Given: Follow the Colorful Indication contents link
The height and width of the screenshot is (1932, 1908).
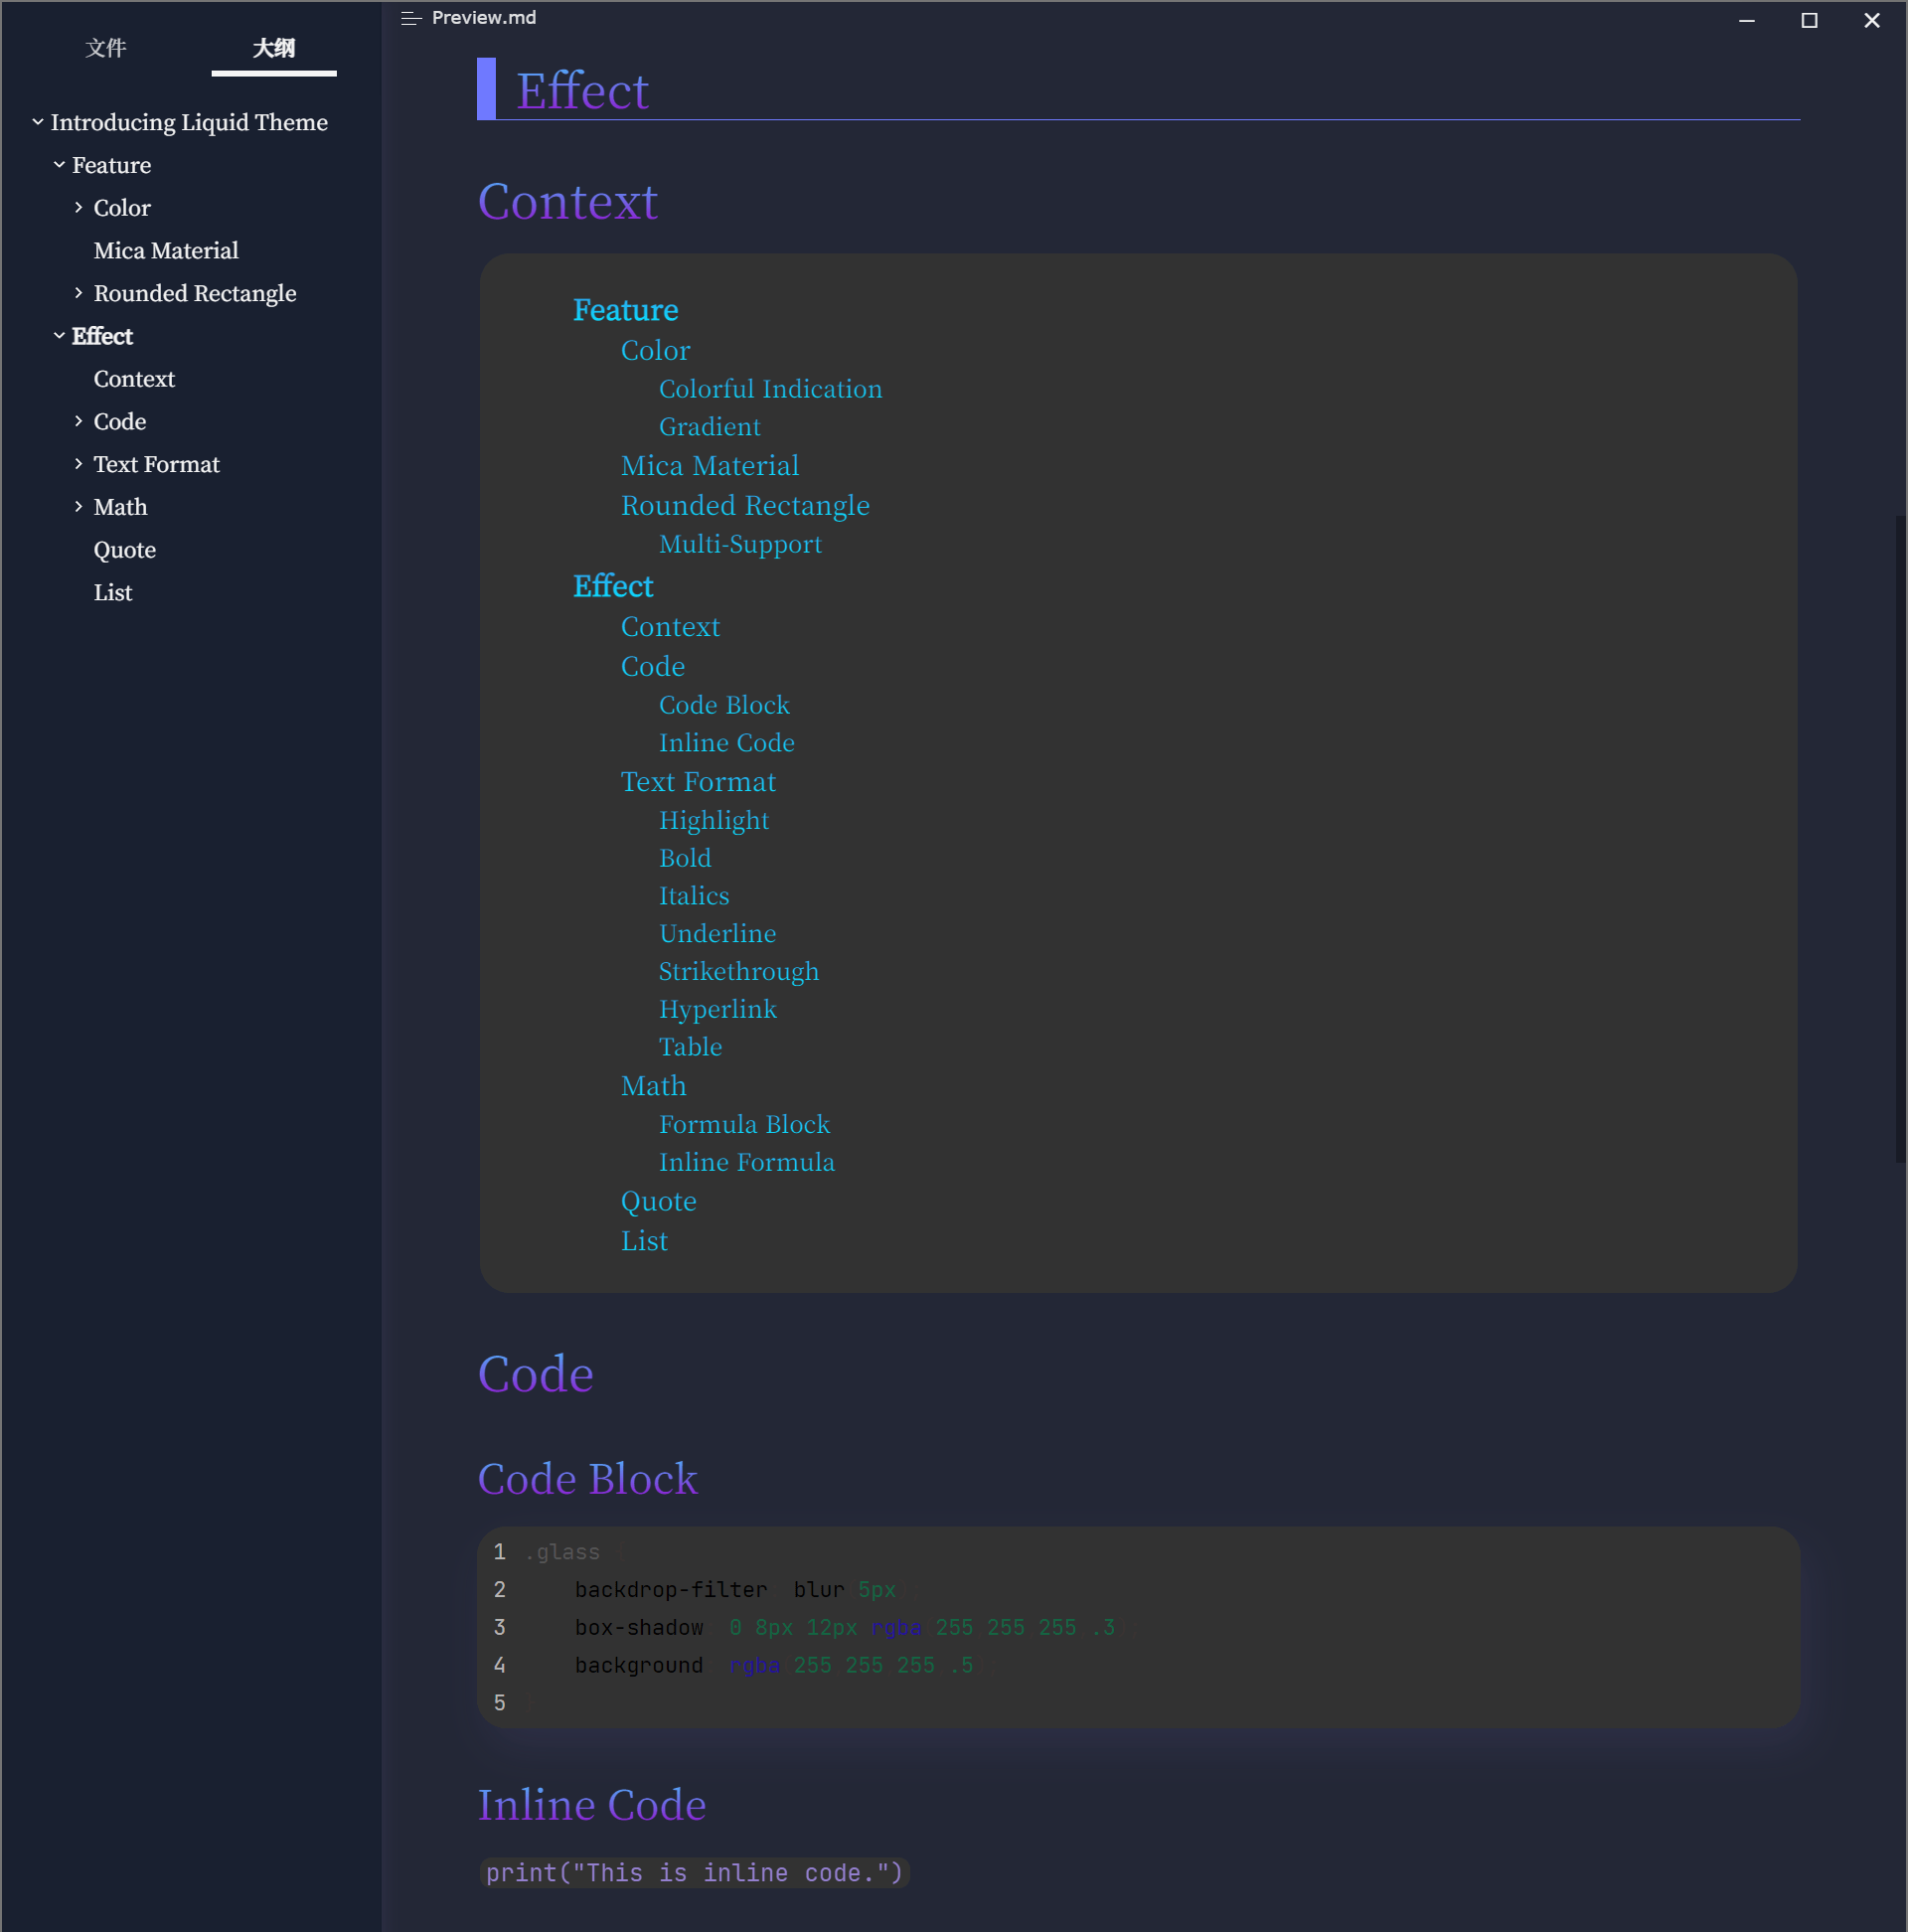Looking at the screenshot, I should (770, 389).
